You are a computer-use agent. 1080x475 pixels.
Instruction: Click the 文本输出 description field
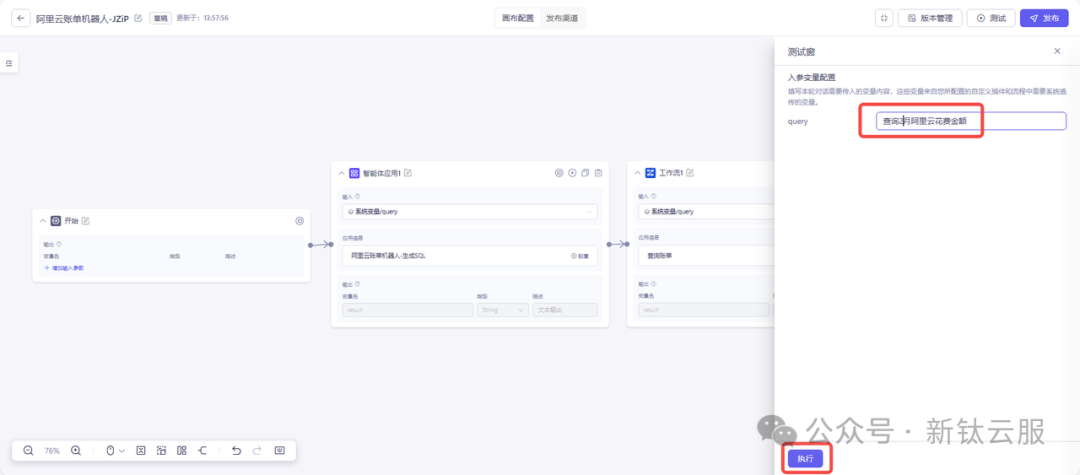coord(565,310)
